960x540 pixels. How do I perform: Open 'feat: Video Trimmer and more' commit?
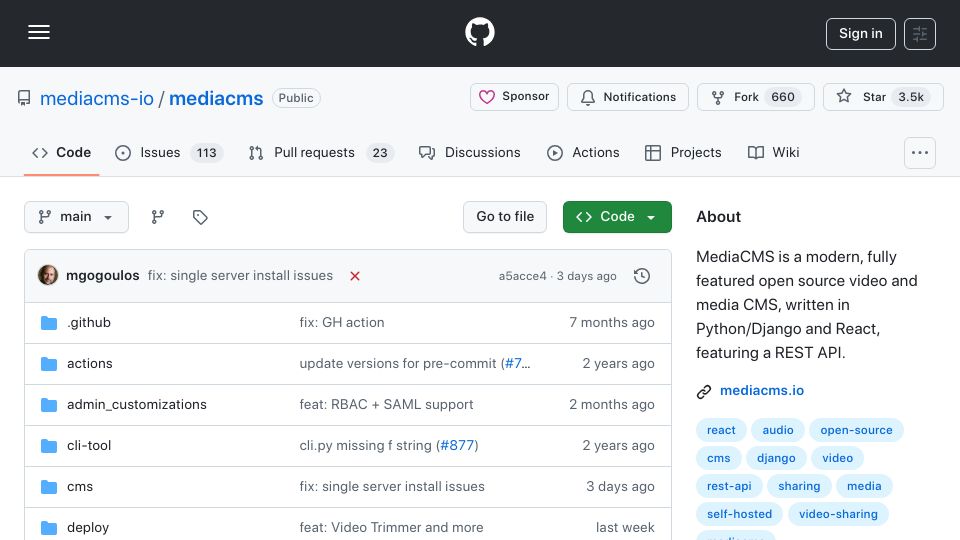tap(391, 528)
